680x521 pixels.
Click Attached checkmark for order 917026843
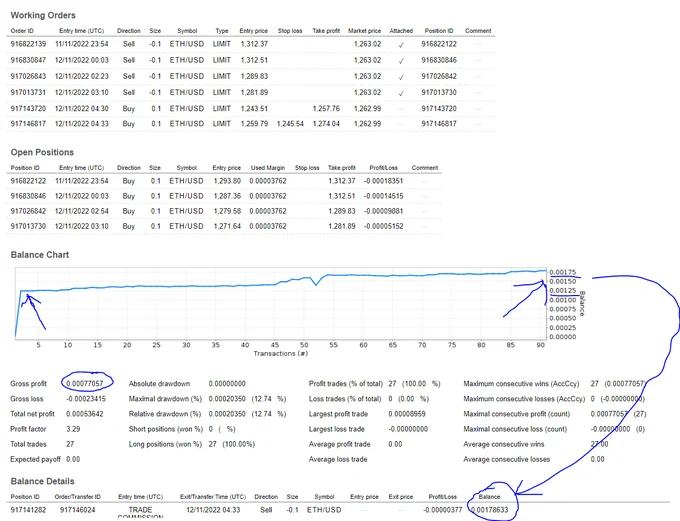401,77
